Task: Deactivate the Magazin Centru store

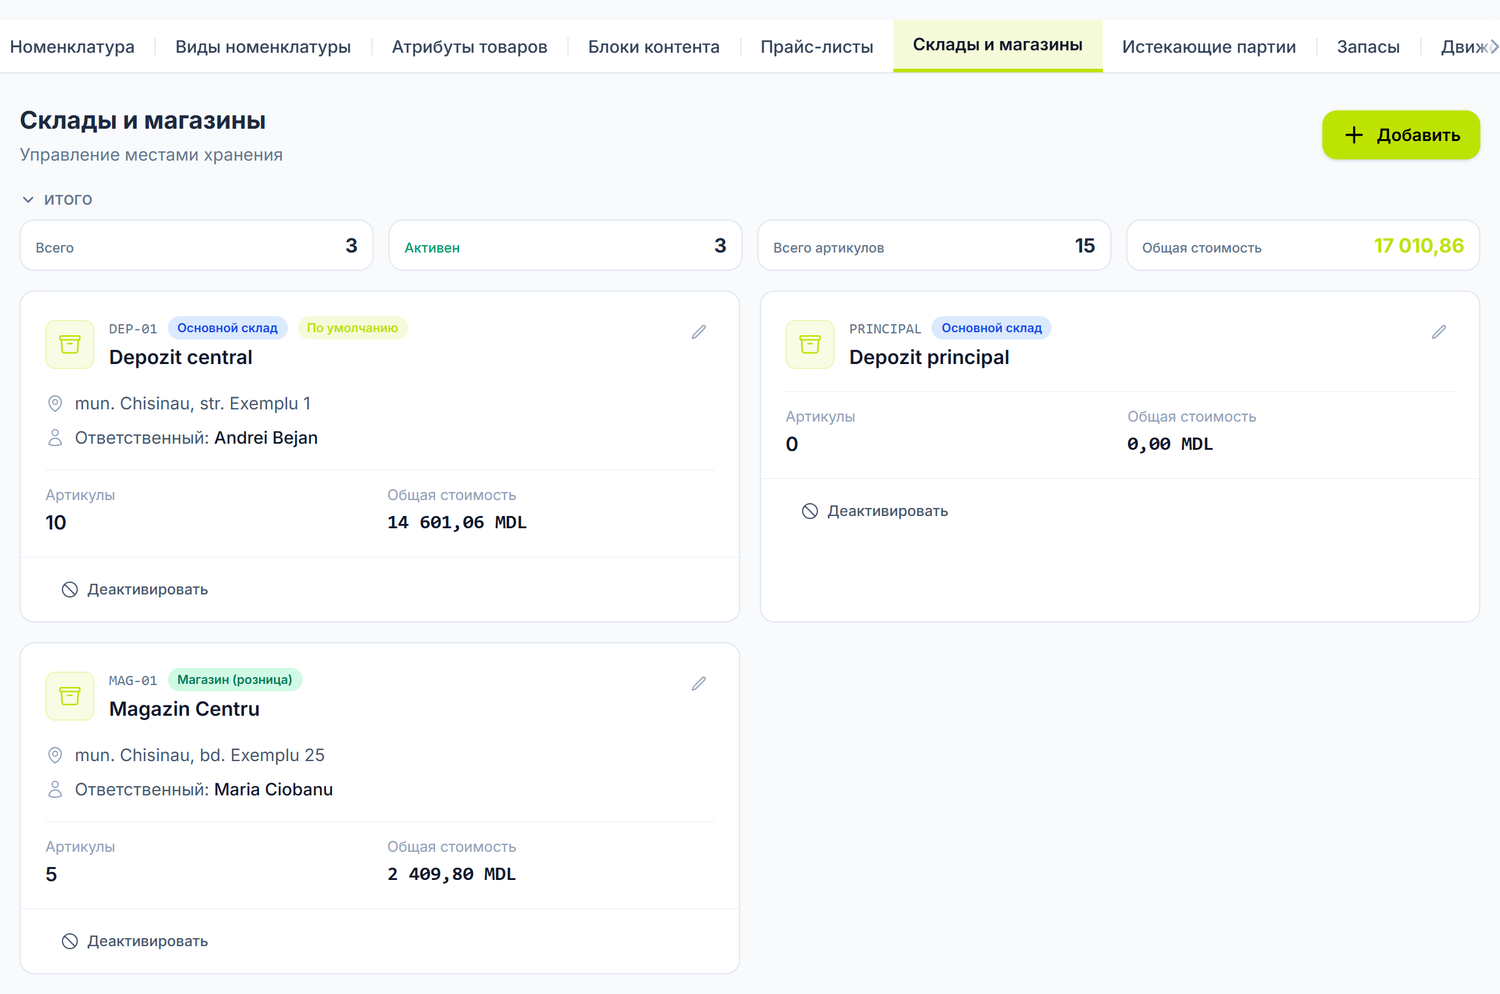Action: 135,941
